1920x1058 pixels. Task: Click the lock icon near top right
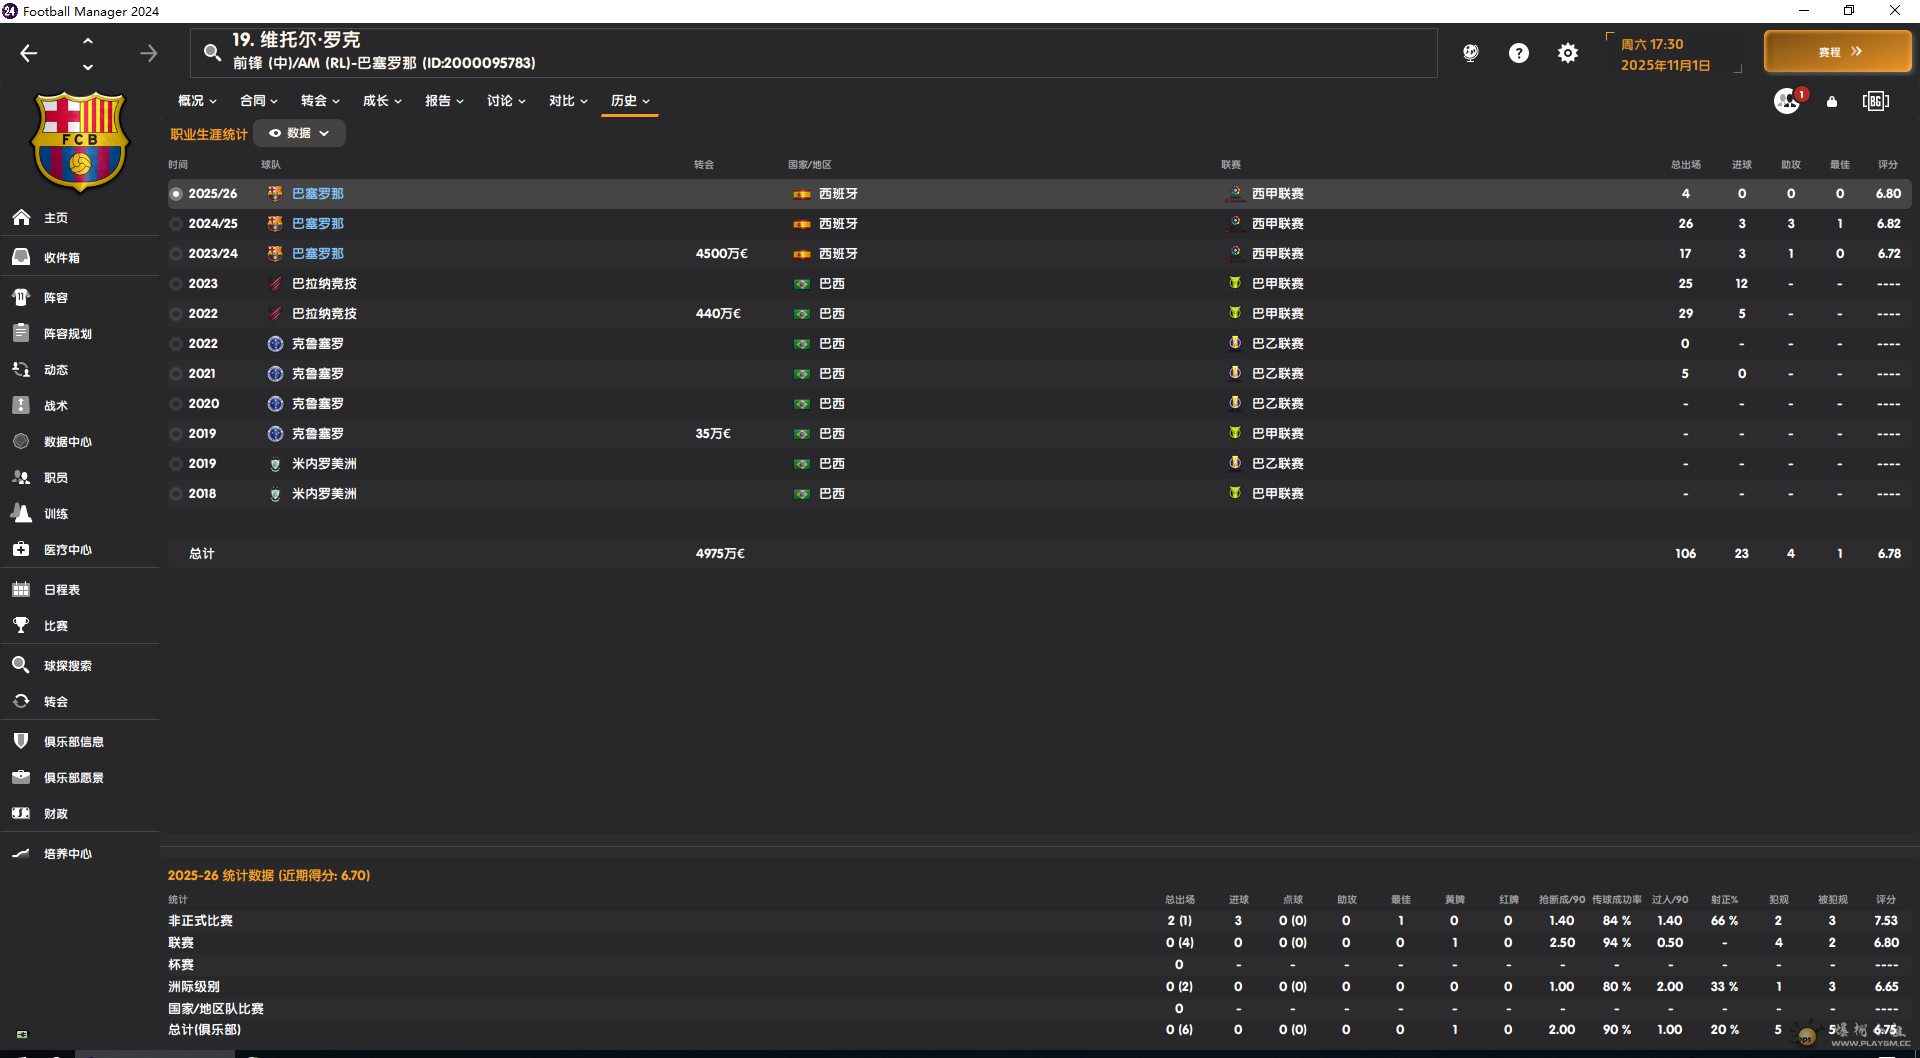1832,101
